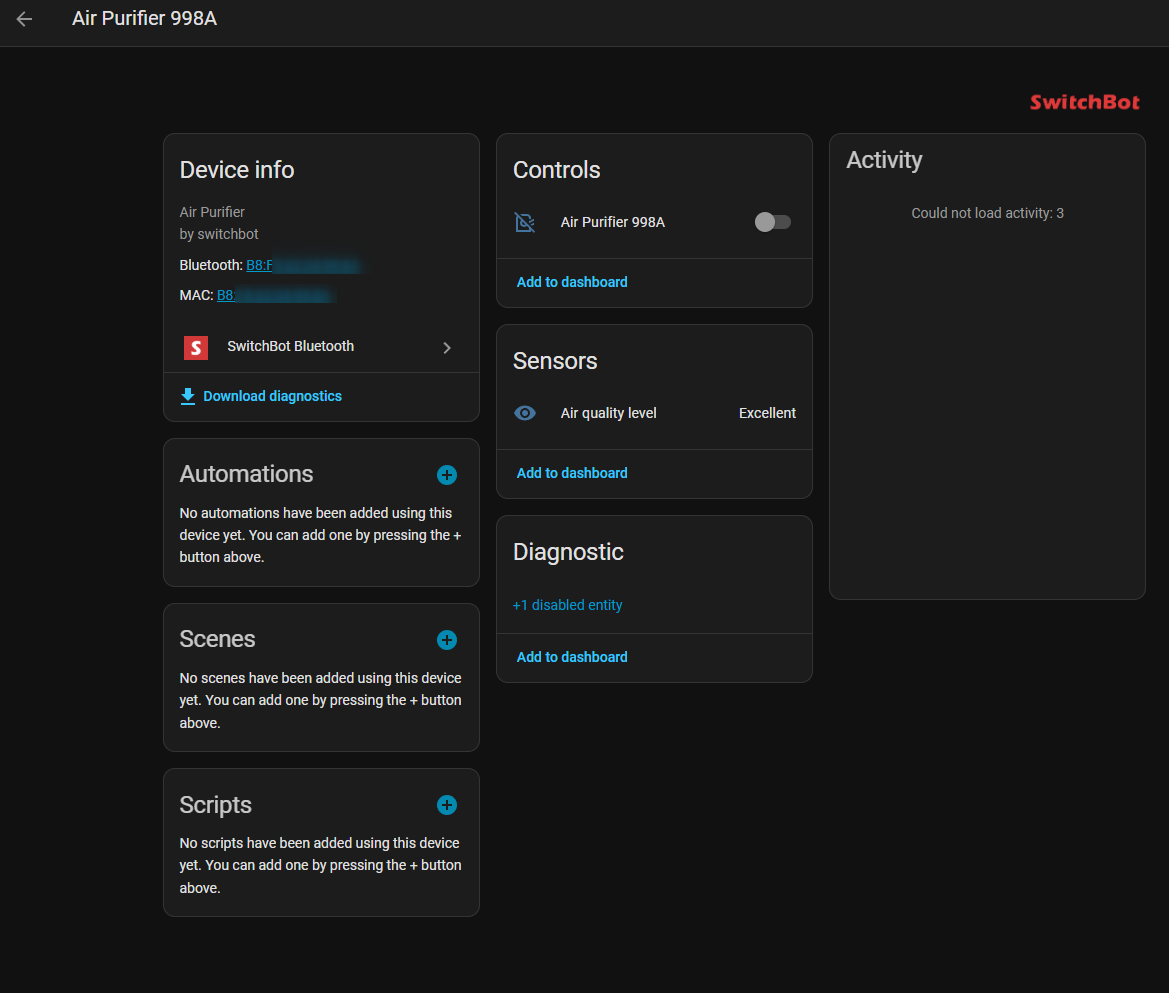Image resolution: width=1169 pixels, height=993 pixels.
Task: Add a new scene with plus icon
Action: (447, 640)
